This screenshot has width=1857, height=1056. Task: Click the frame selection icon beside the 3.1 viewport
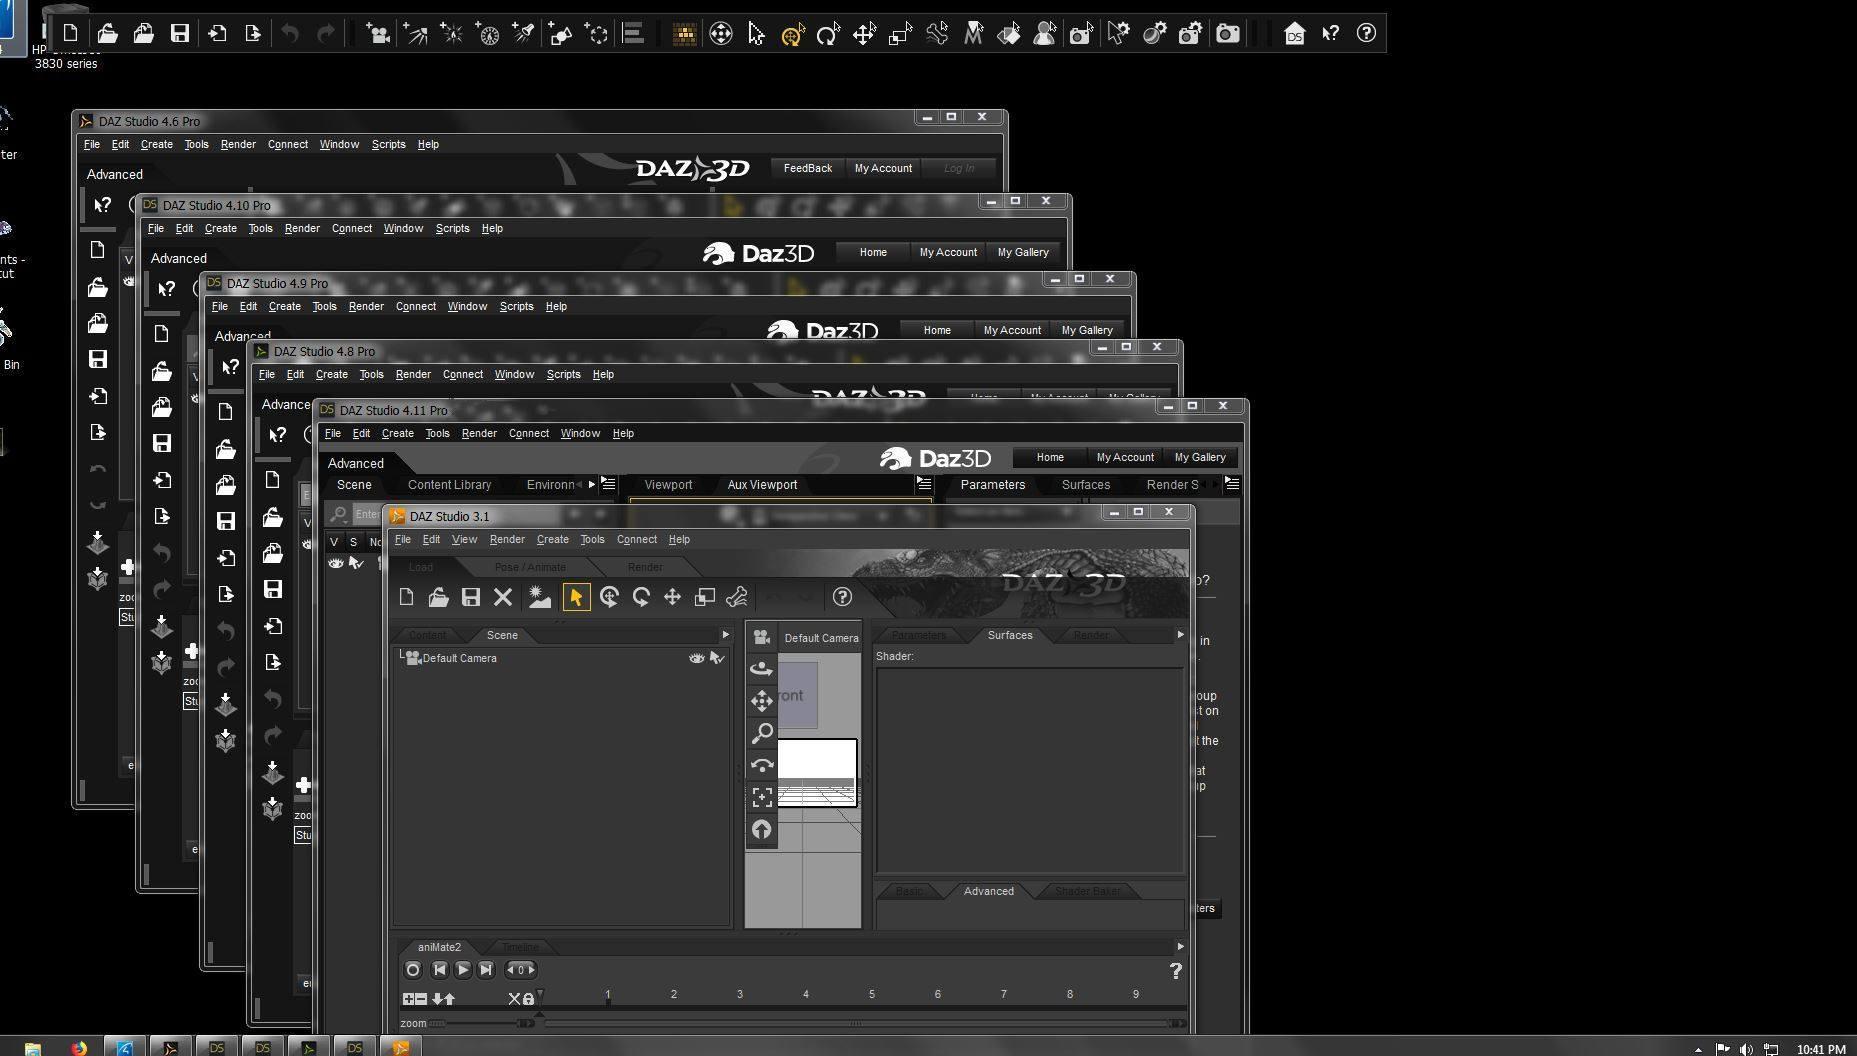pos(762,797)
